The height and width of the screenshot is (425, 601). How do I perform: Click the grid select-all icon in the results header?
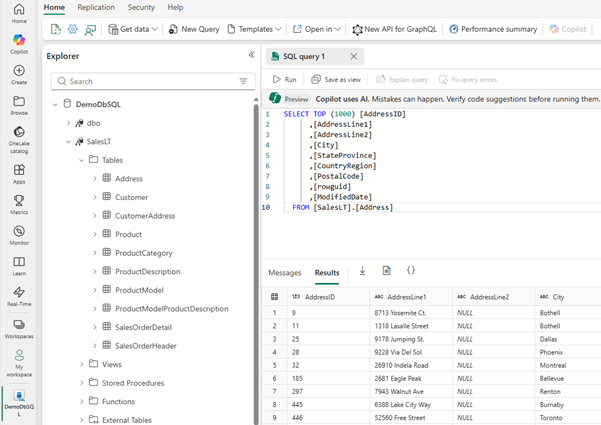coord(274,297)
